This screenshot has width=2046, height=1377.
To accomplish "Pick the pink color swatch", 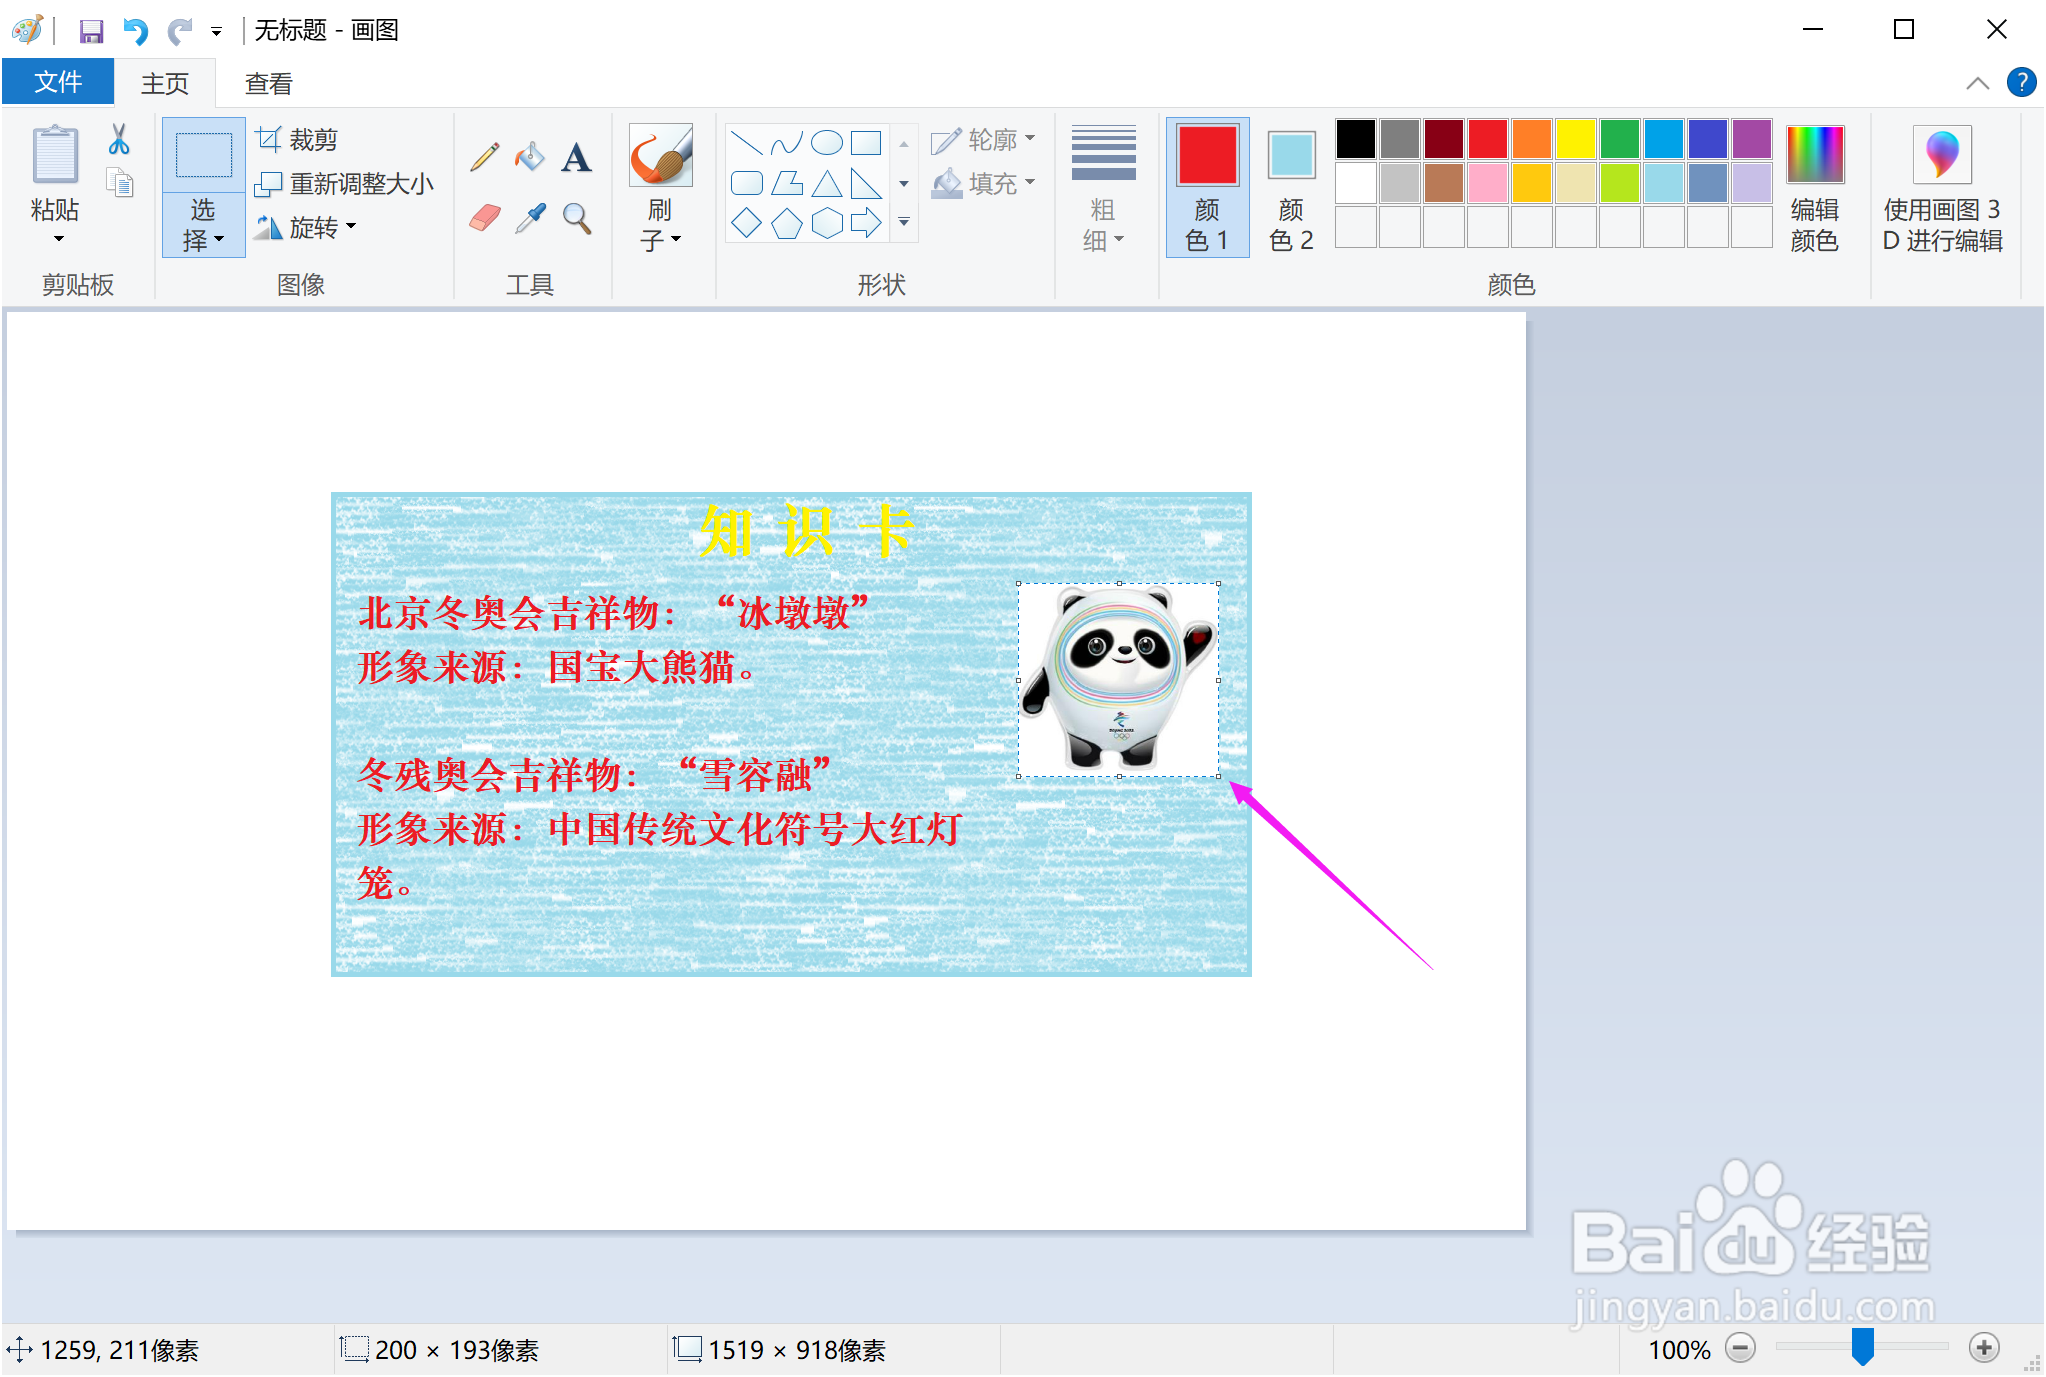I will 1488,183.
